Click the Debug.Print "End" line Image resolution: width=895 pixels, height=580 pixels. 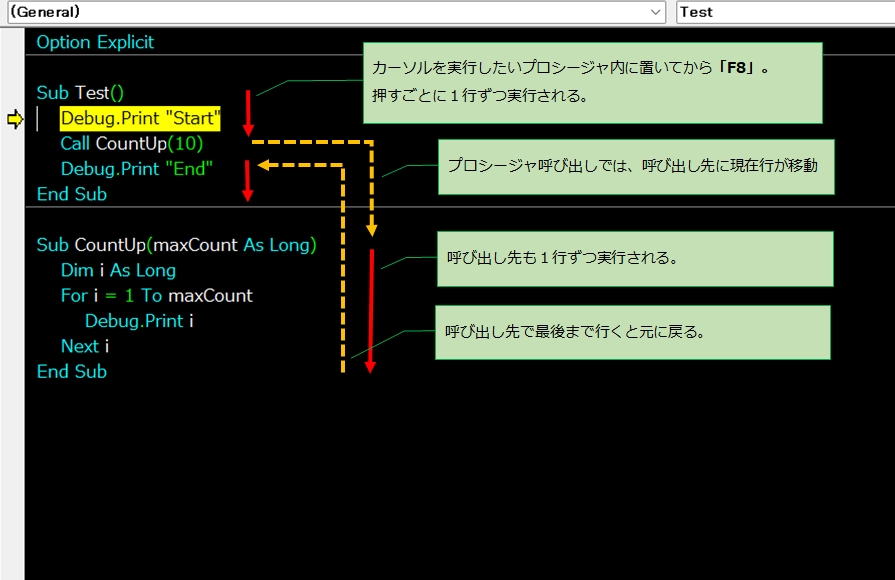[136, 168]
